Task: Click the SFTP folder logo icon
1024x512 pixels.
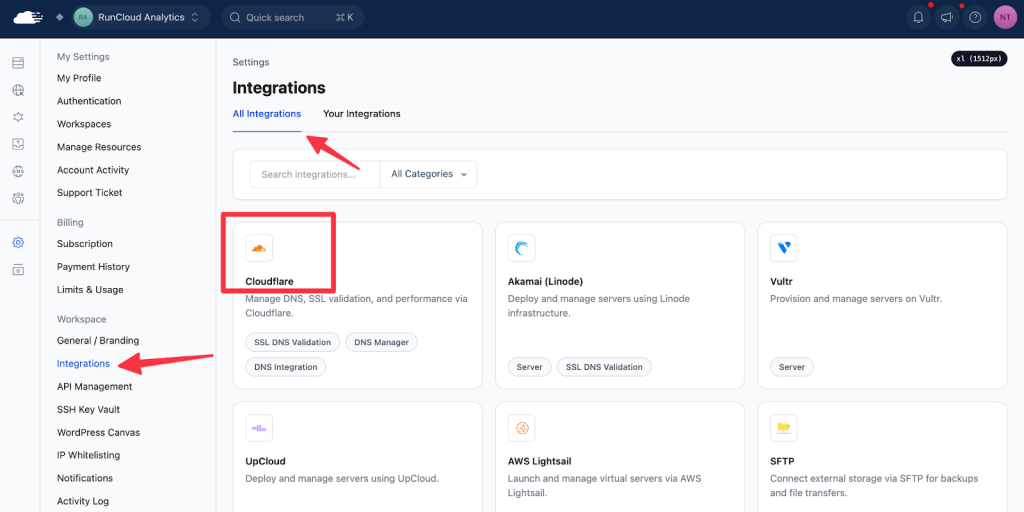Action: tap(784, 428)
